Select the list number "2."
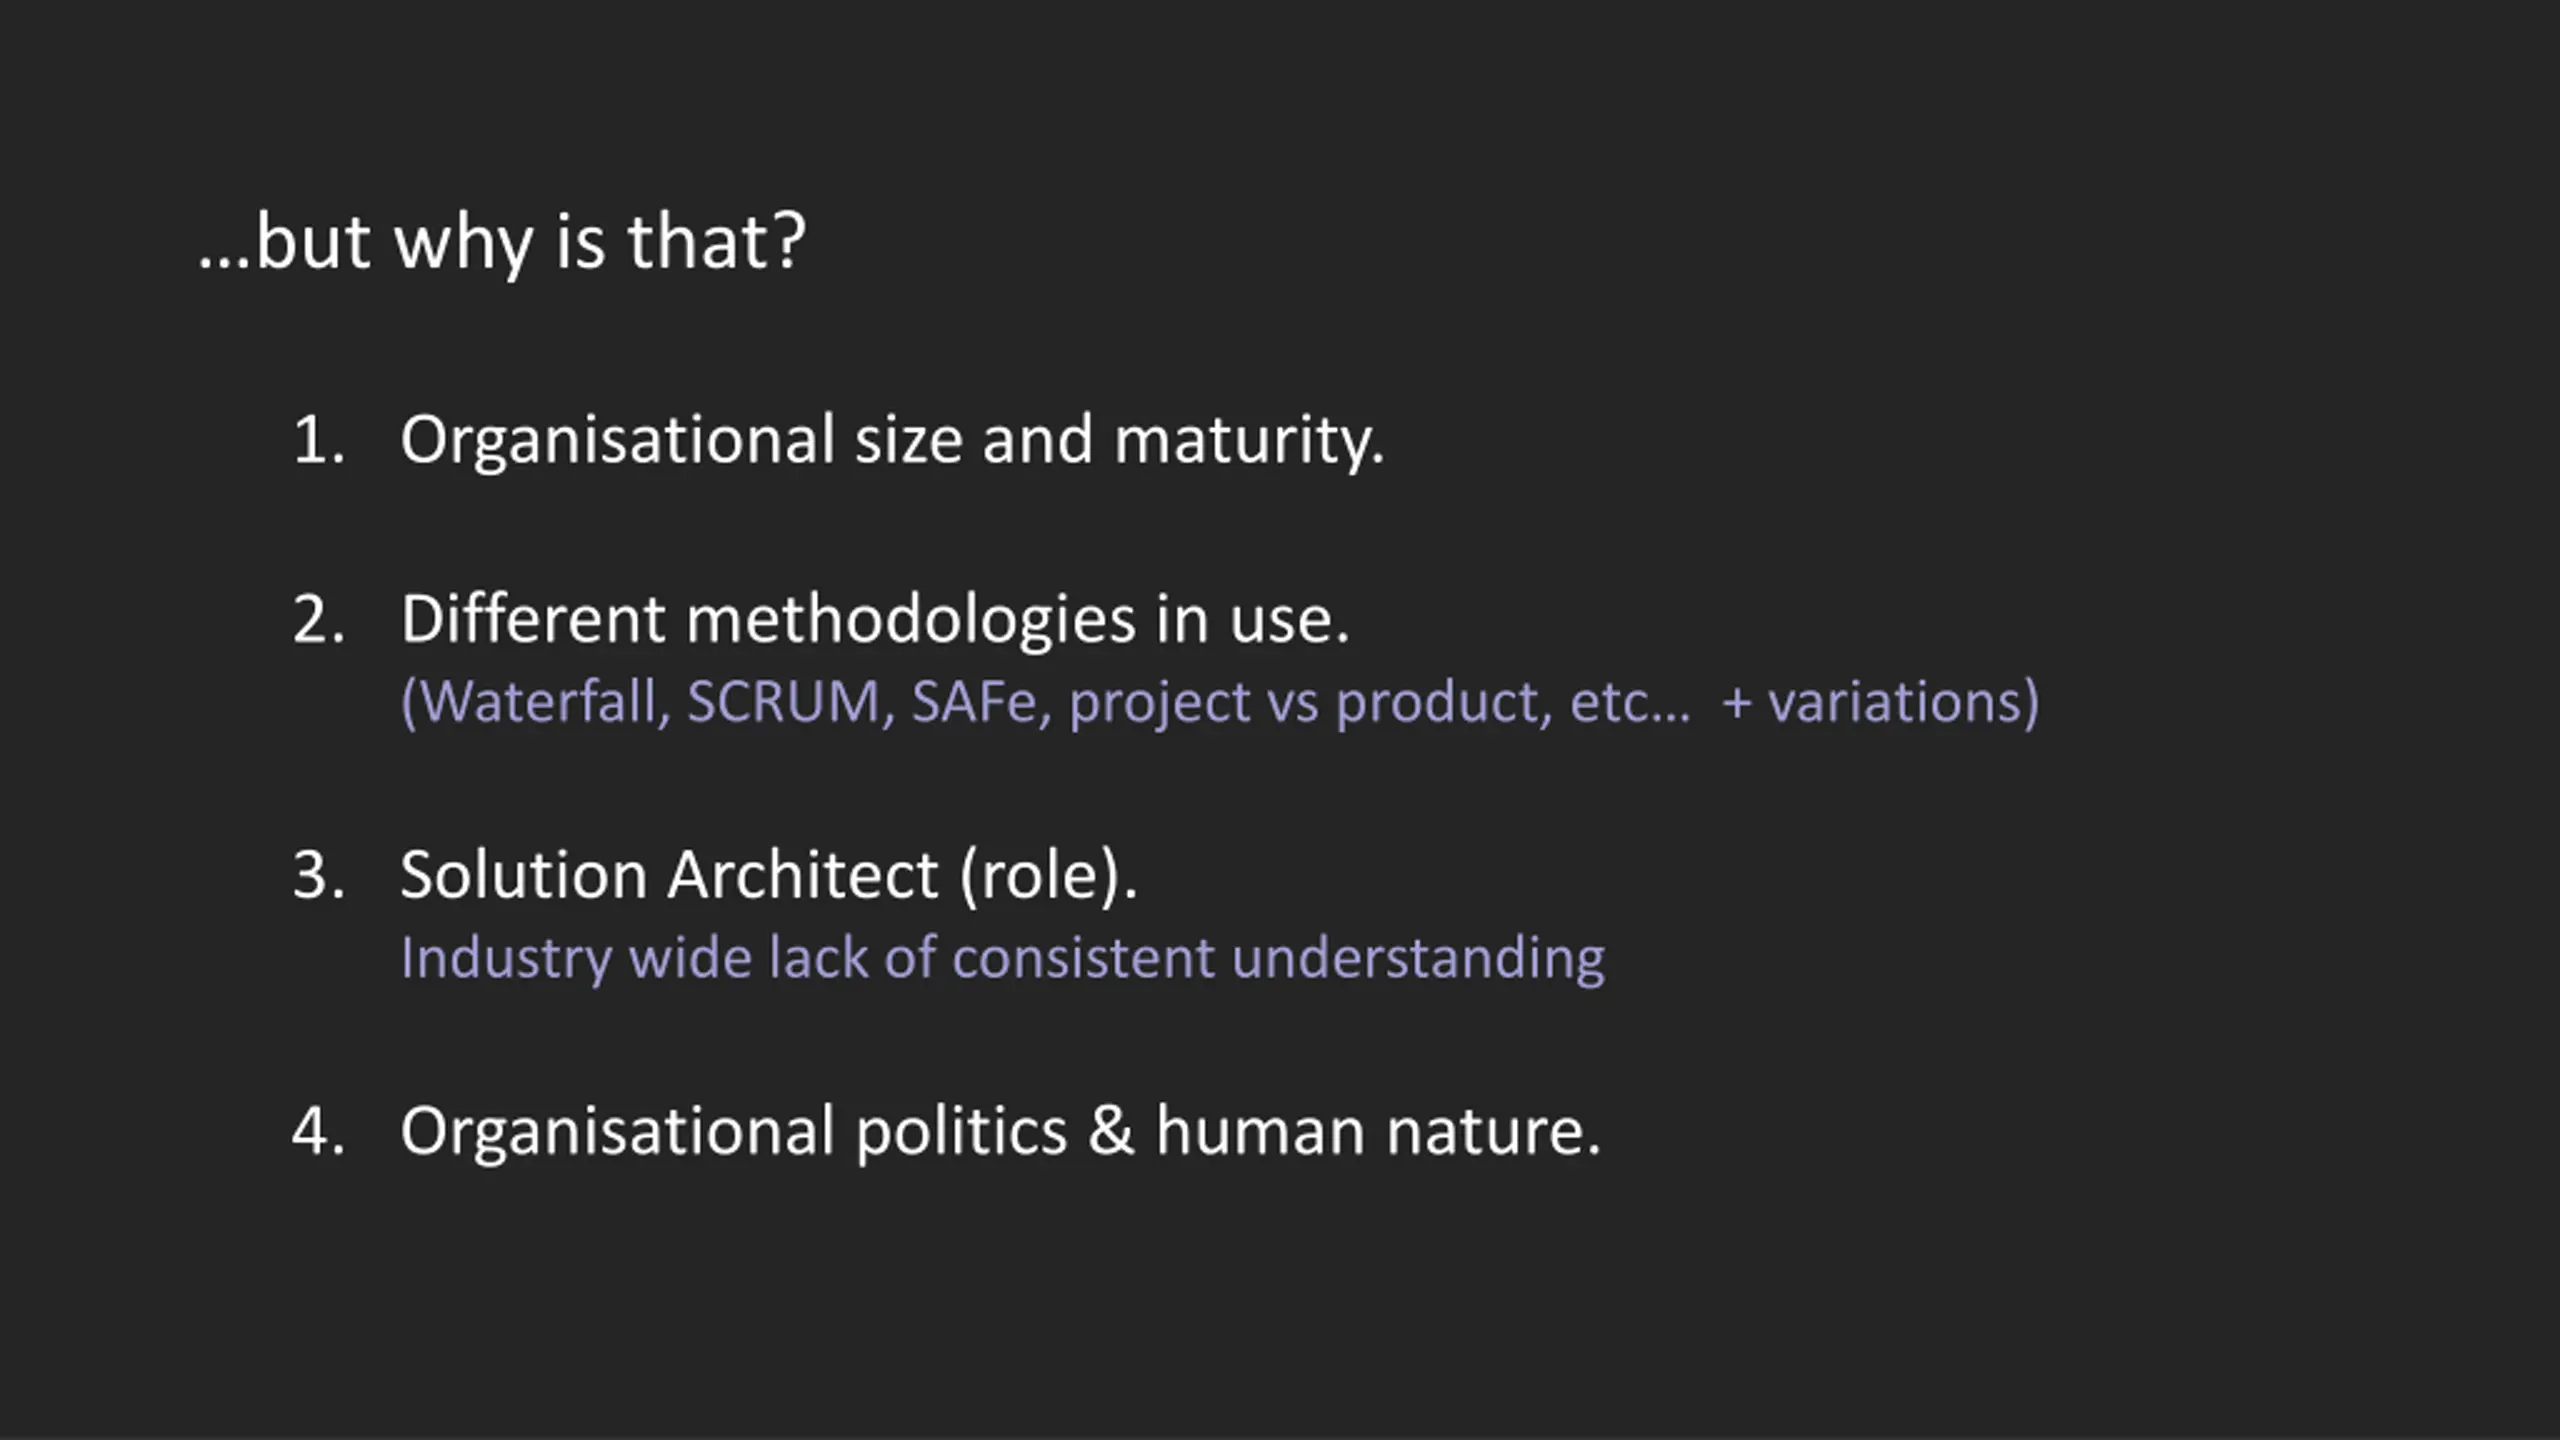The width and height of the screenshot is (2560, 1440). (319, 620)
